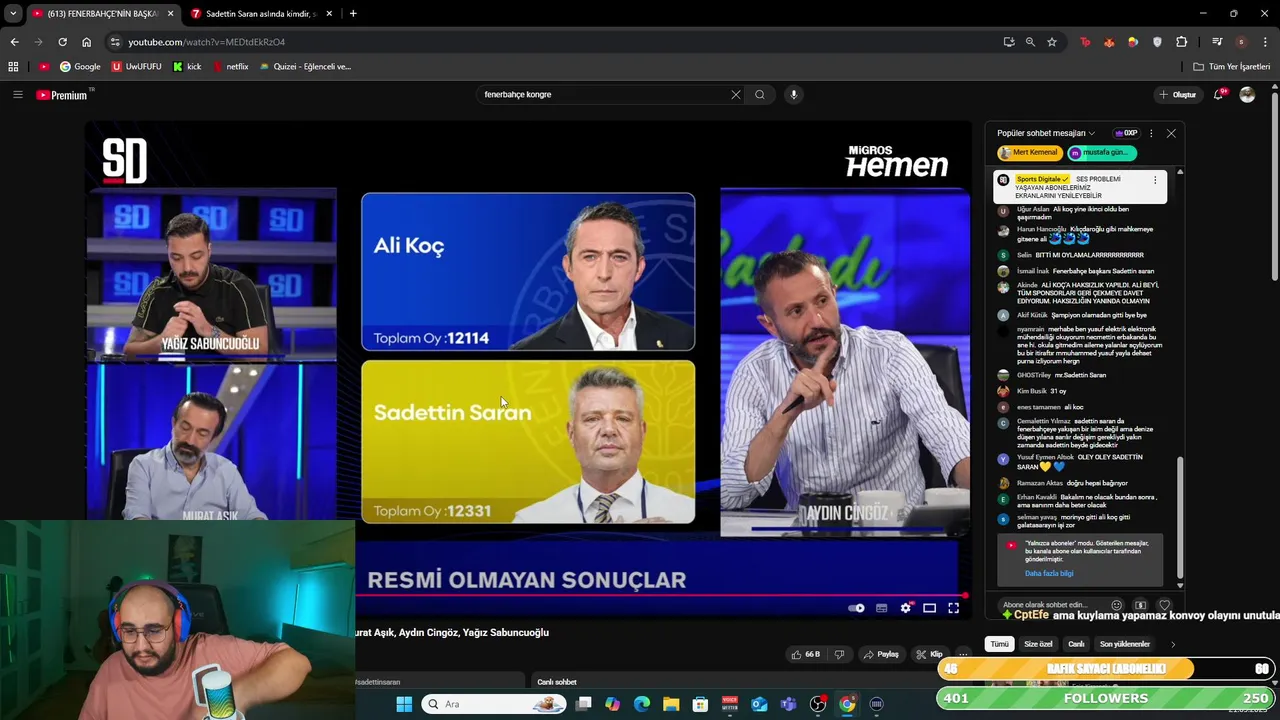Share the video via Paylaş
Viewport: 1280px width, 720px height.
click(881, 654)
